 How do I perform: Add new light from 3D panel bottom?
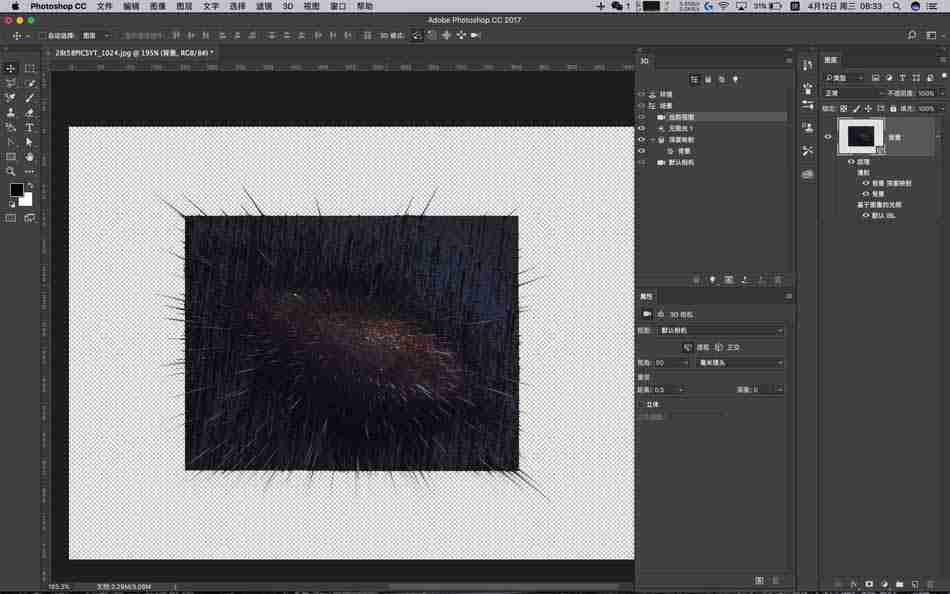pyautogui.click(x=712, y=280)
